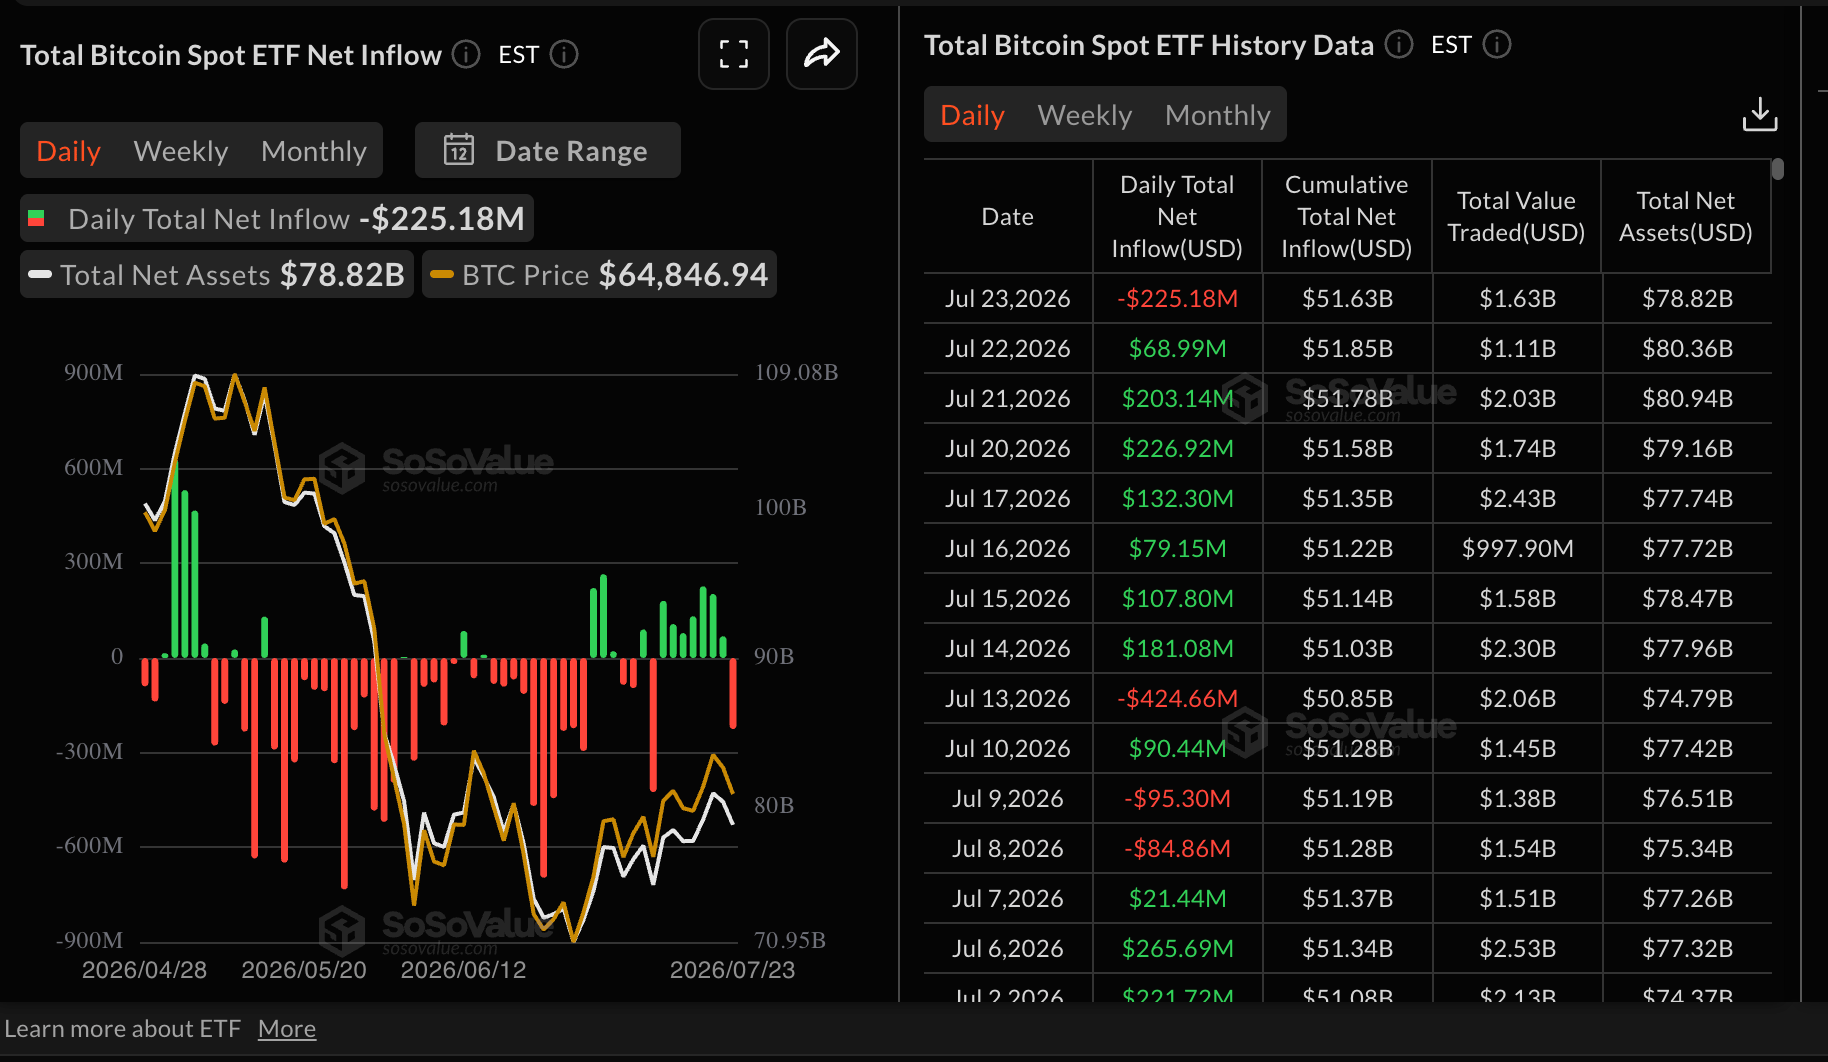This screenshot has height=1062, width=1828.
Task: Show info for Total Bitcoin Spot ETF Net Inflow
Action: [466, 54]
